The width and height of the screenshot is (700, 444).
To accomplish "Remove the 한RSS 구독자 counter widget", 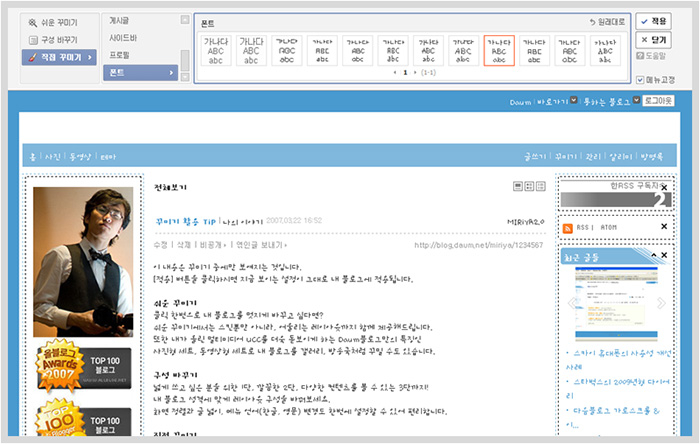I will click(664, 188).
